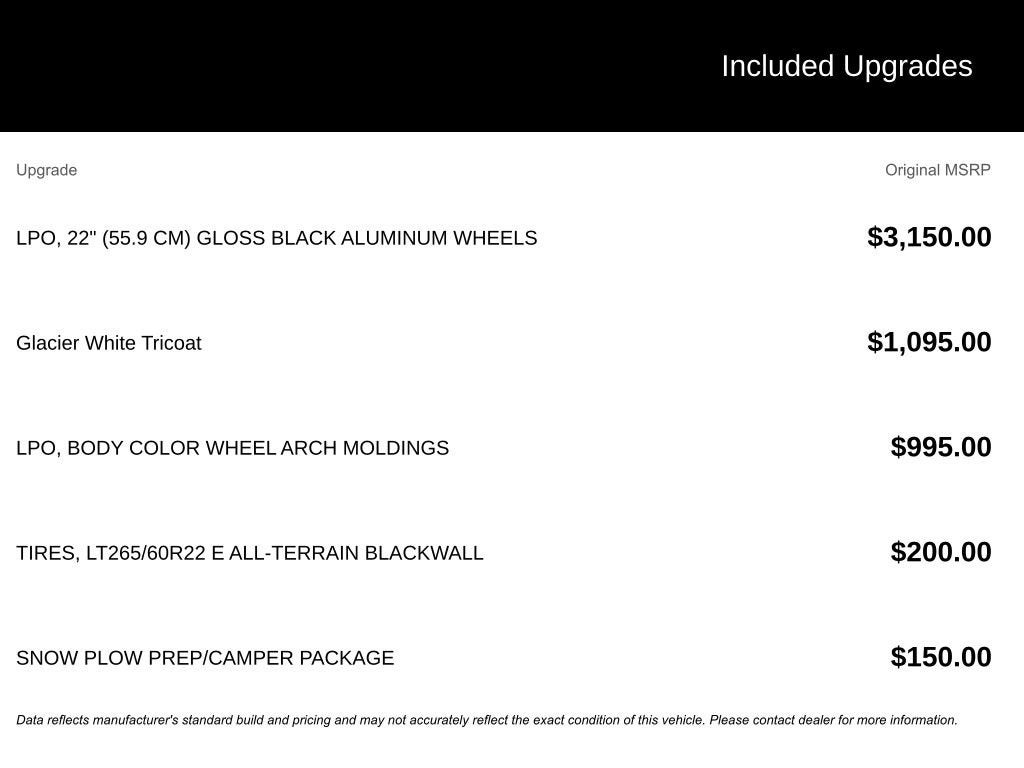Viewport: 1024px width, 768px height.
Task: Click the $150.00 price value
Action: 941,658
